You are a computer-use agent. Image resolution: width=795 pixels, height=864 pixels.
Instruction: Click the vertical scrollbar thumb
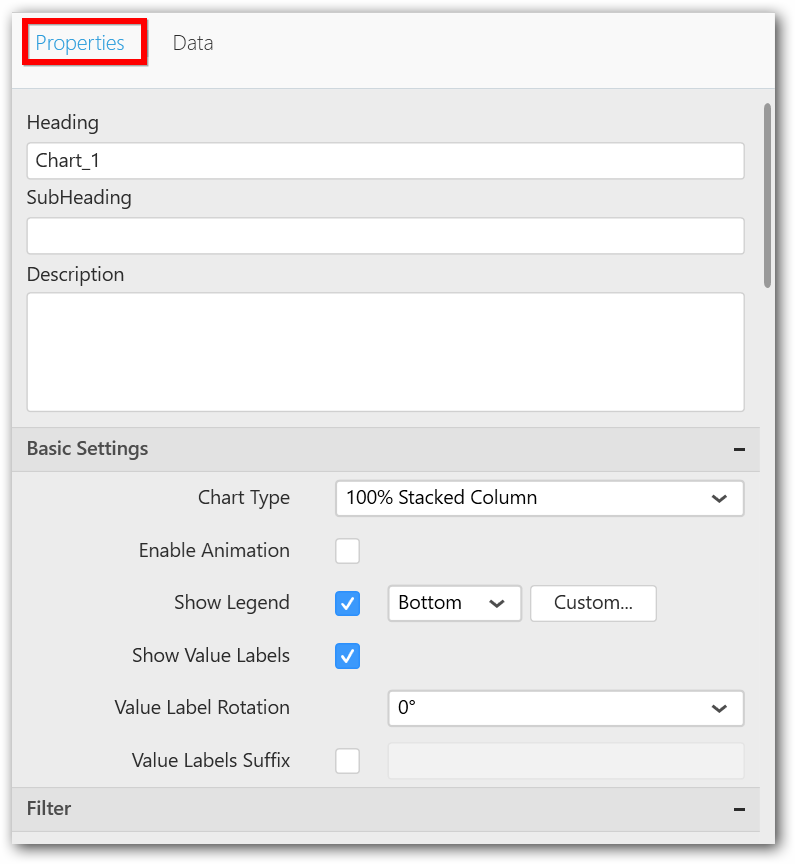click(767, 195)
